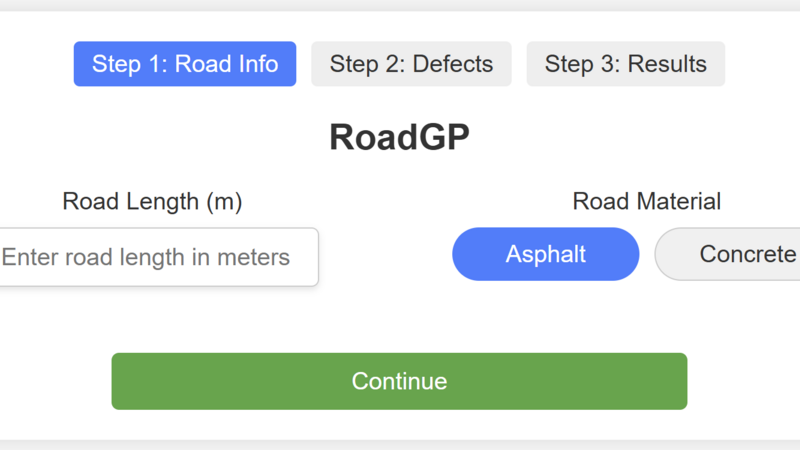Click the 'Enter road length in meters' box
The width and height of the screenshot is (800, 450).
155,257
